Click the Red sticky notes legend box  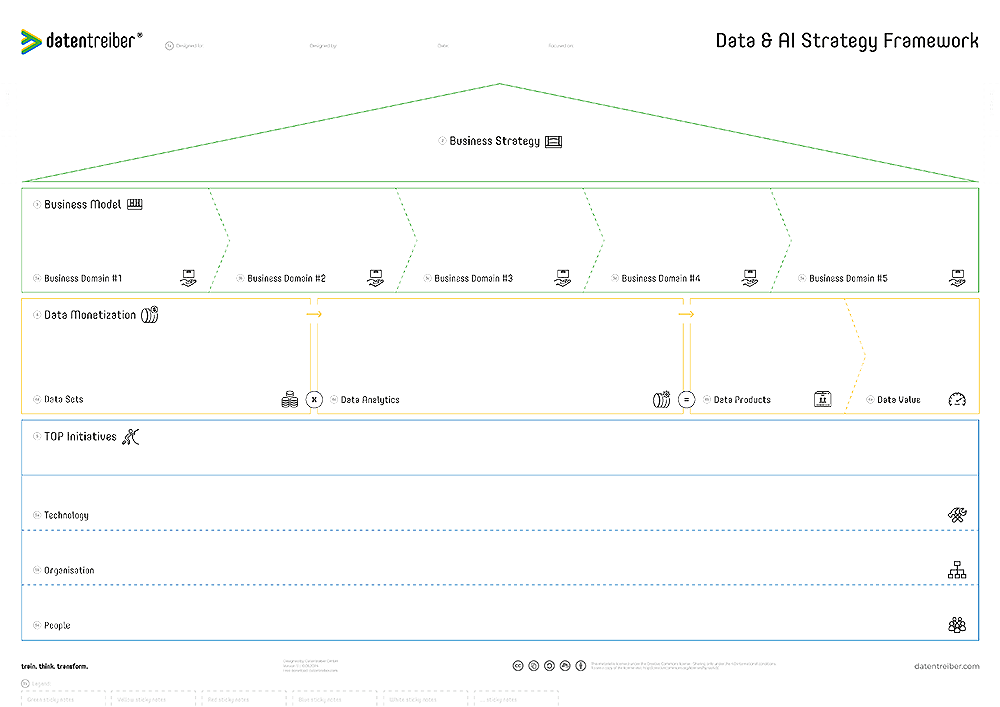tap(244, 699)
